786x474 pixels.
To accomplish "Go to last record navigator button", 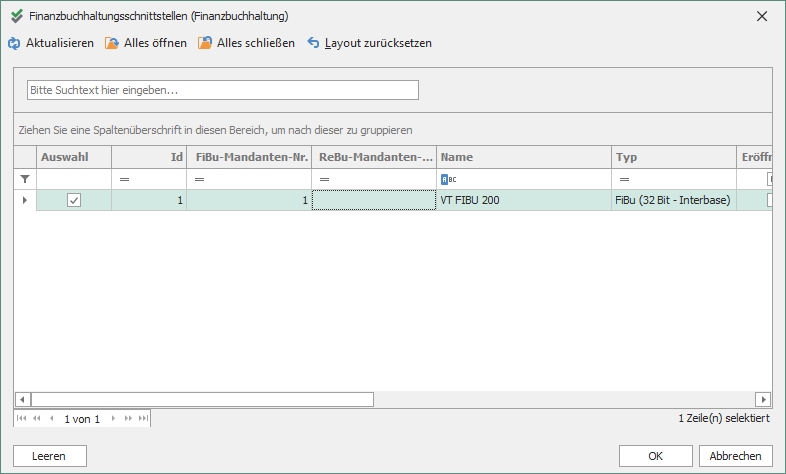I will (143, 418).
